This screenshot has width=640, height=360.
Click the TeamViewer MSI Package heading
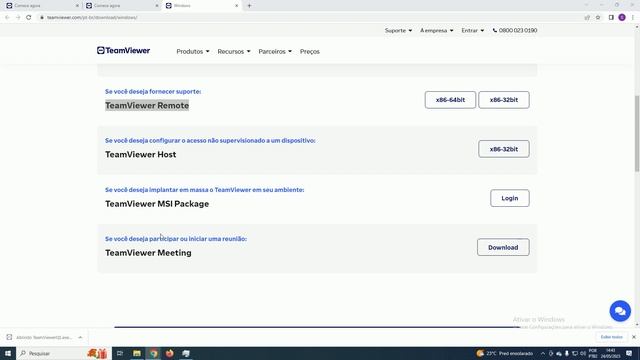[x=157, y=204]
